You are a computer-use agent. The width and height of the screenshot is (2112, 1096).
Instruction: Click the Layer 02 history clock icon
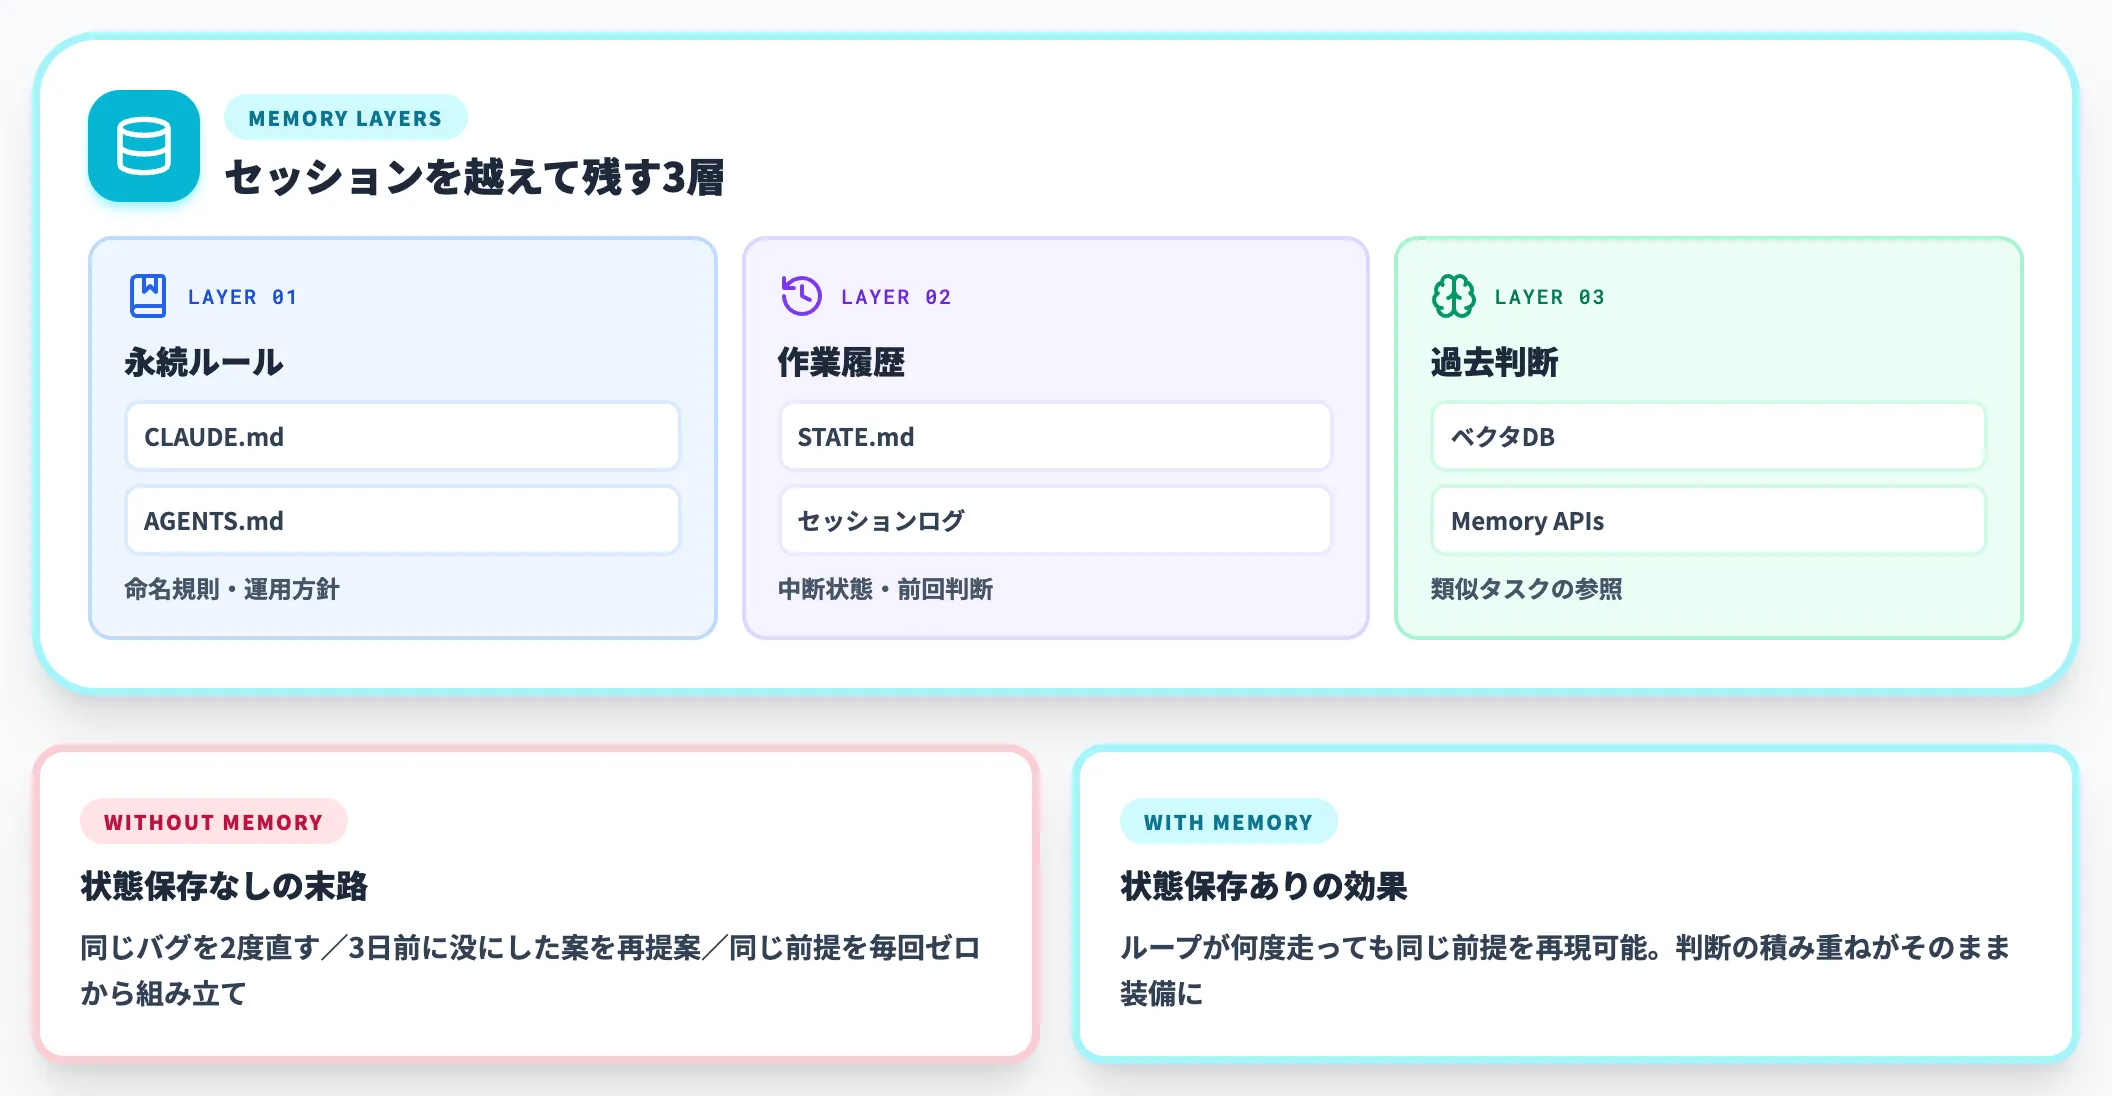801,296
